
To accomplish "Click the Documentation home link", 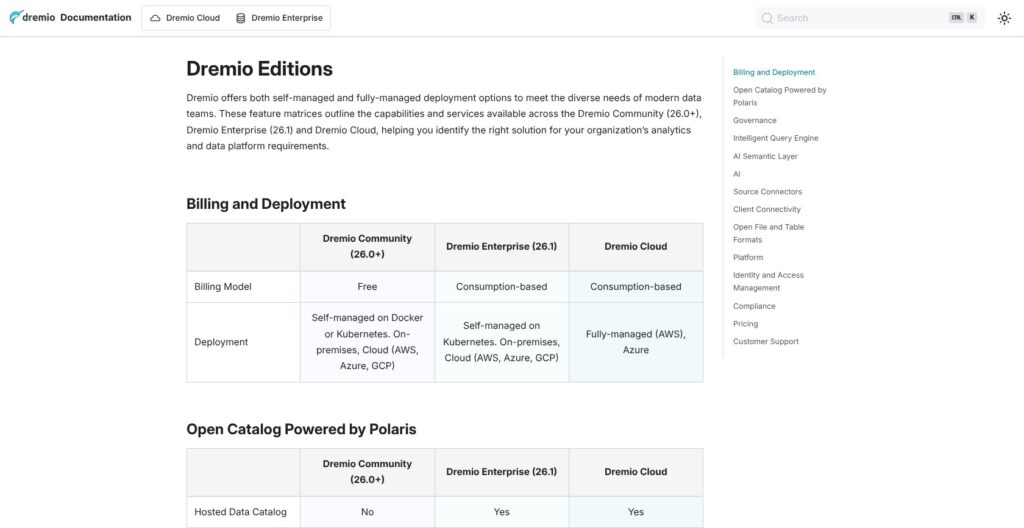I will click(x=95, y=18).
